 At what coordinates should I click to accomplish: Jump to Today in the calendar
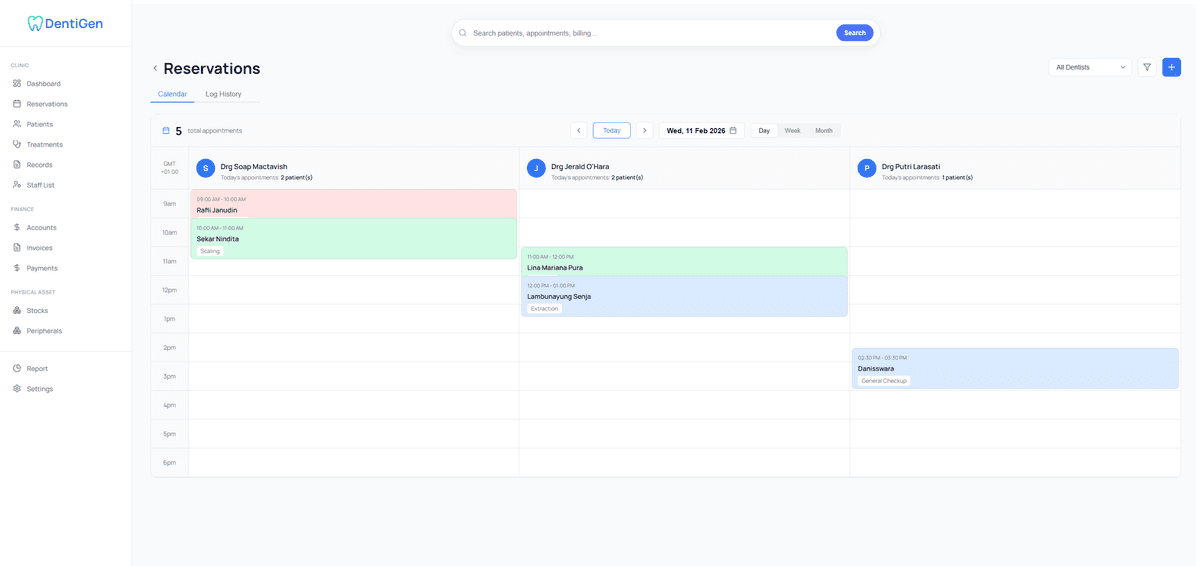[612, 130]
